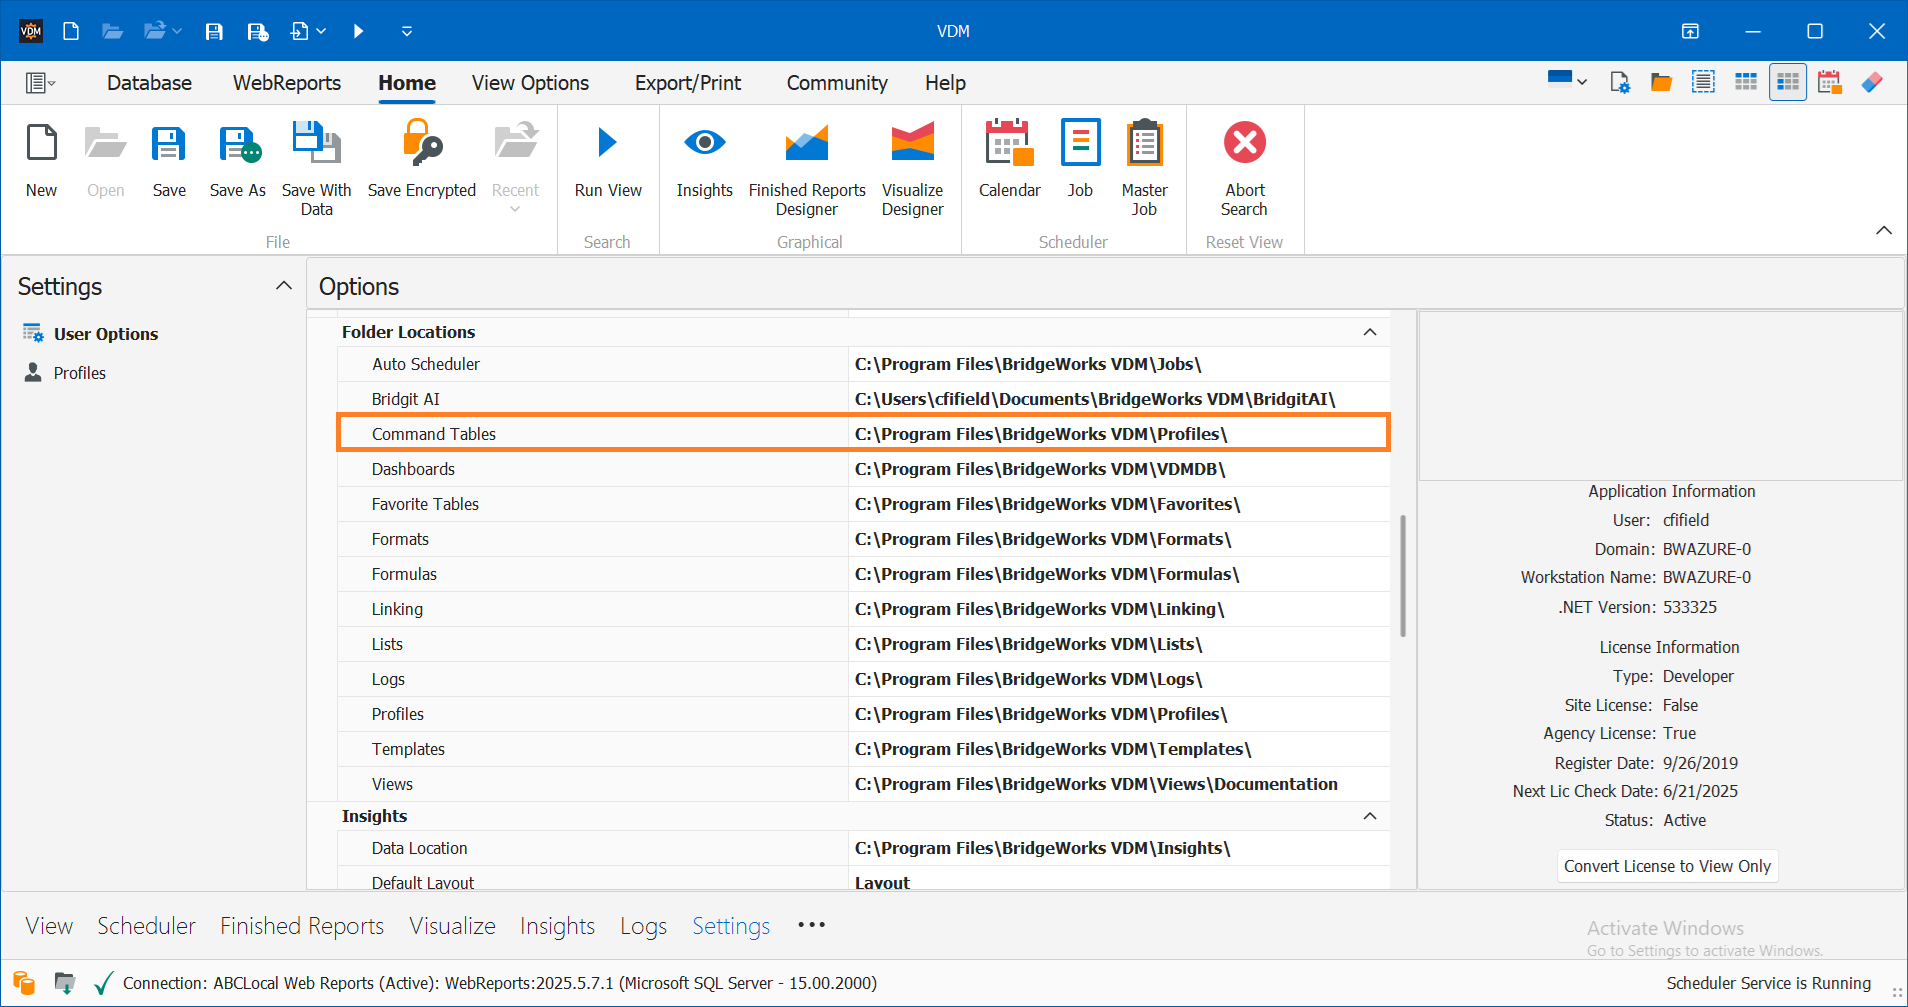This screenshot has width=1908, height=1007.
Task: Open the color theme dropdown arrow
Action: point(1582,82)
